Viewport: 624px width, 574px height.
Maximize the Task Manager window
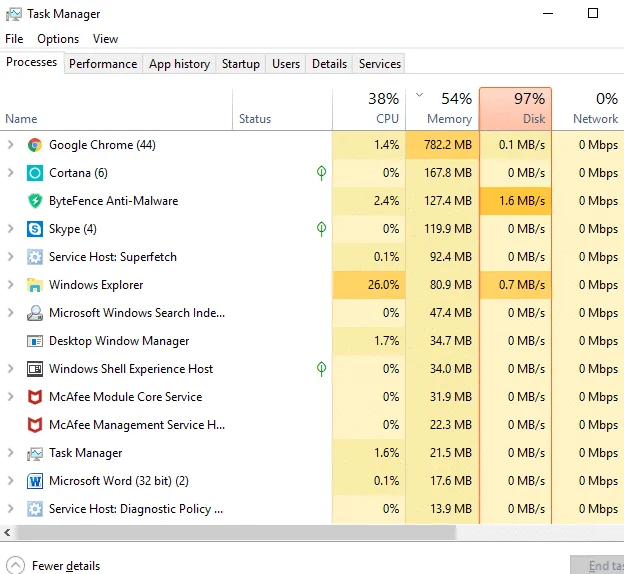tap(593, 14)
